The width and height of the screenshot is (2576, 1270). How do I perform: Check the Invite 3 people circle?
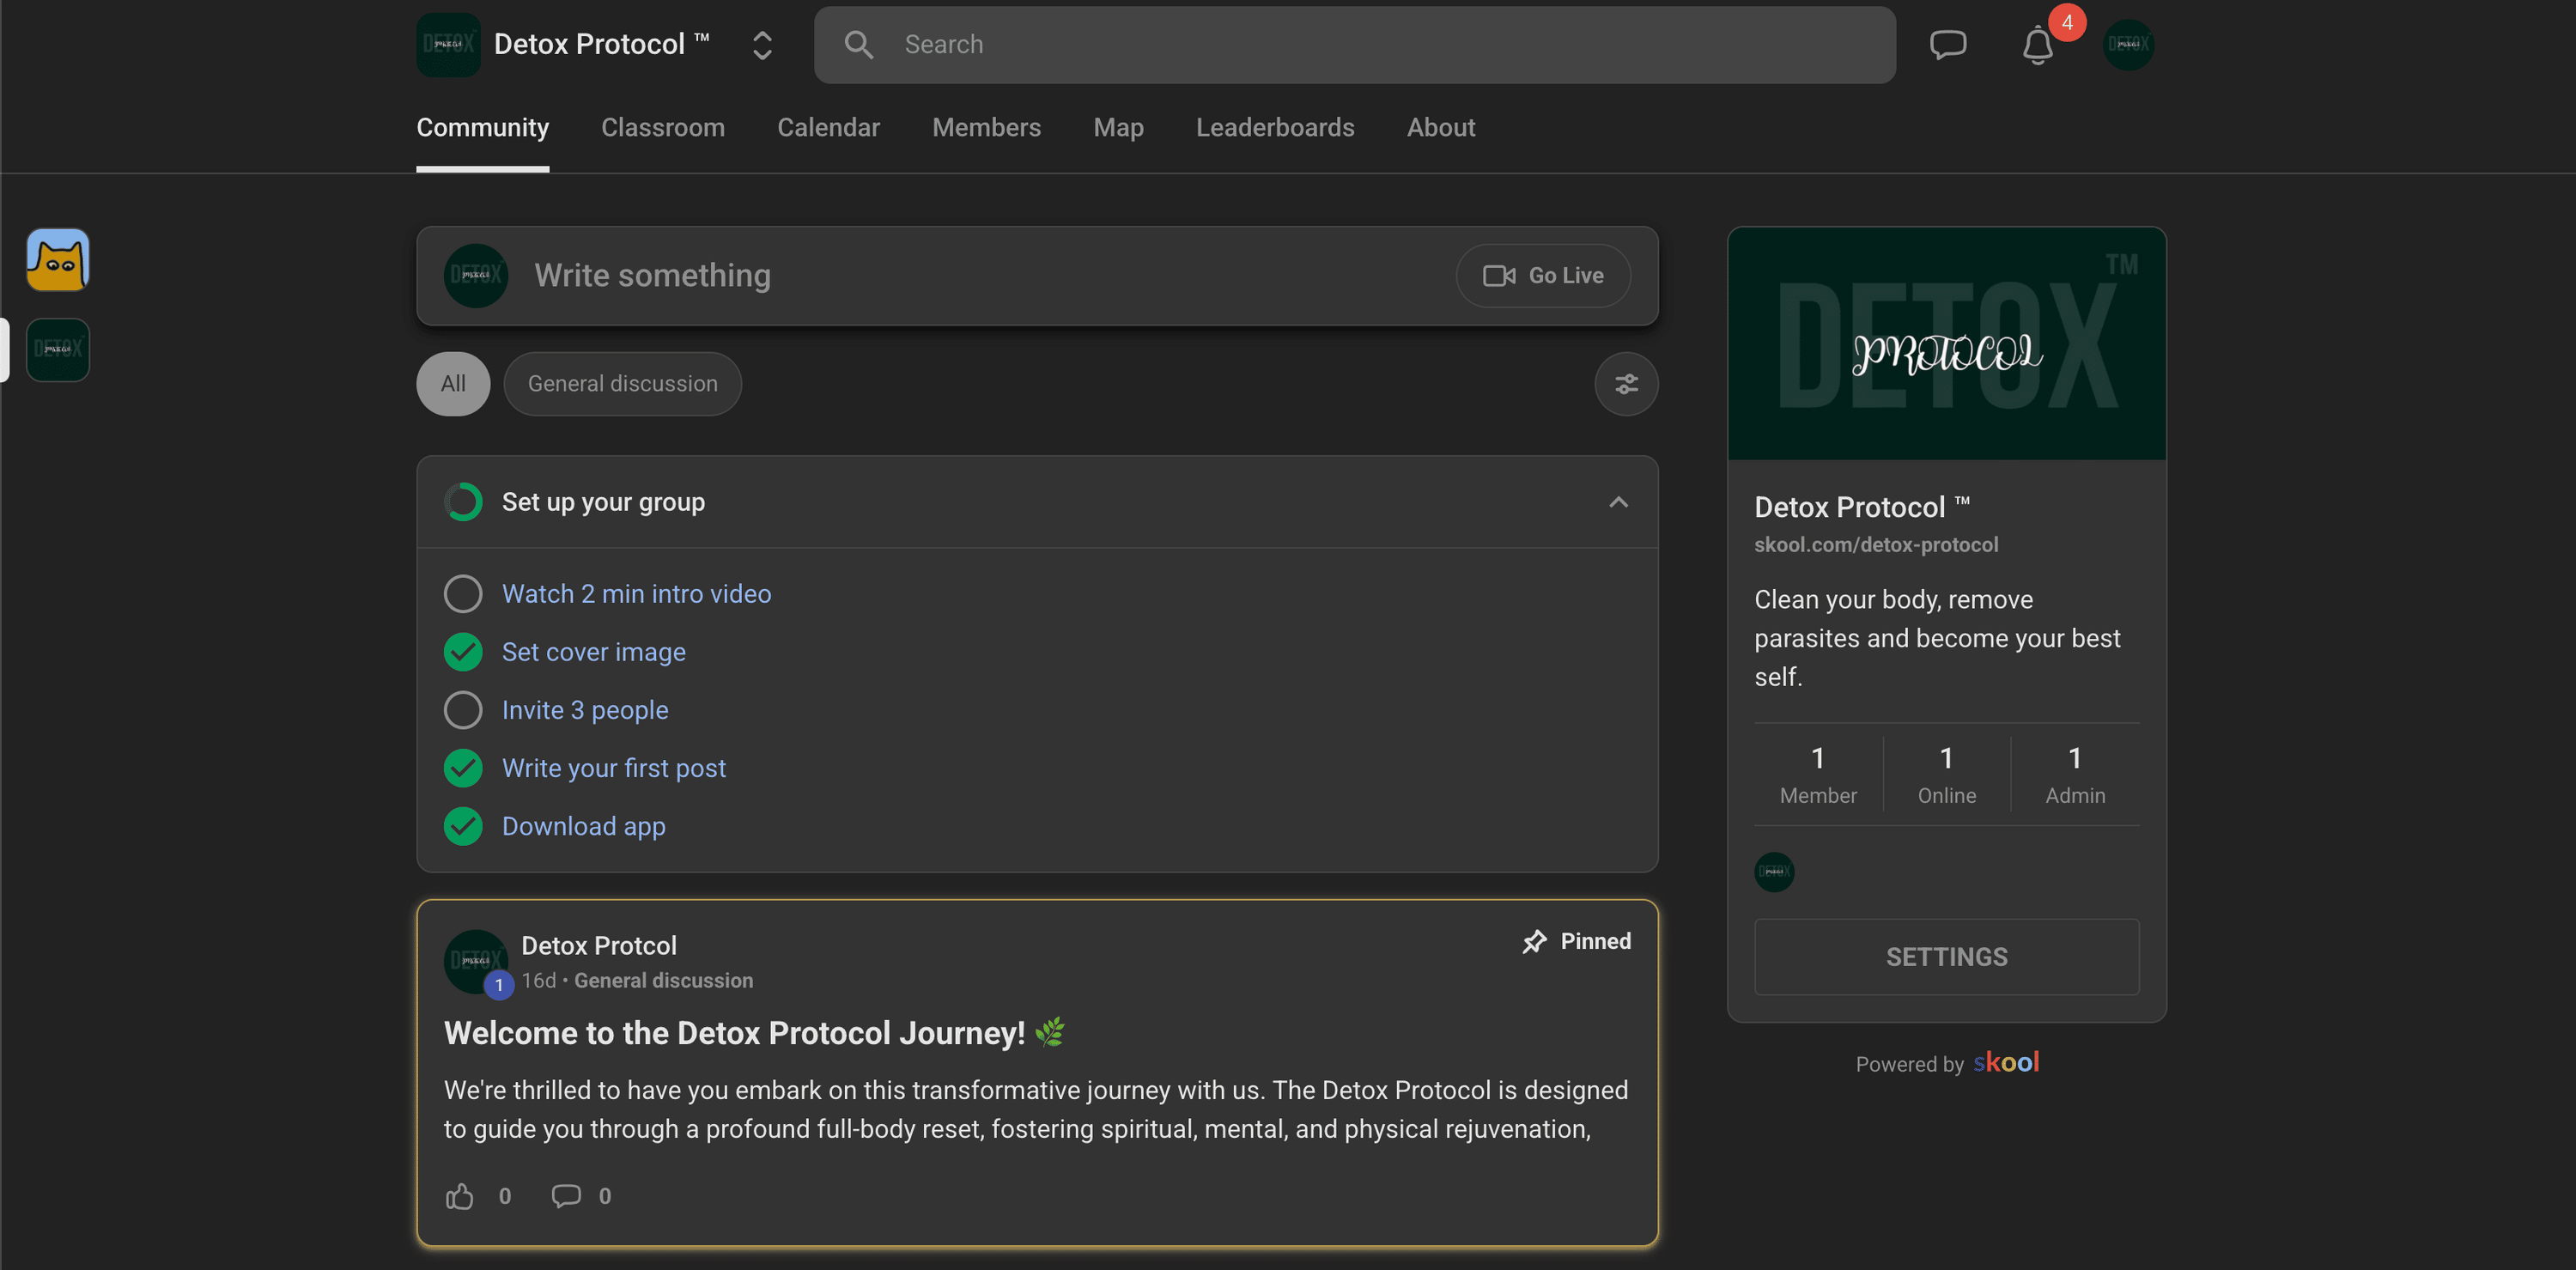click(463, 710)
